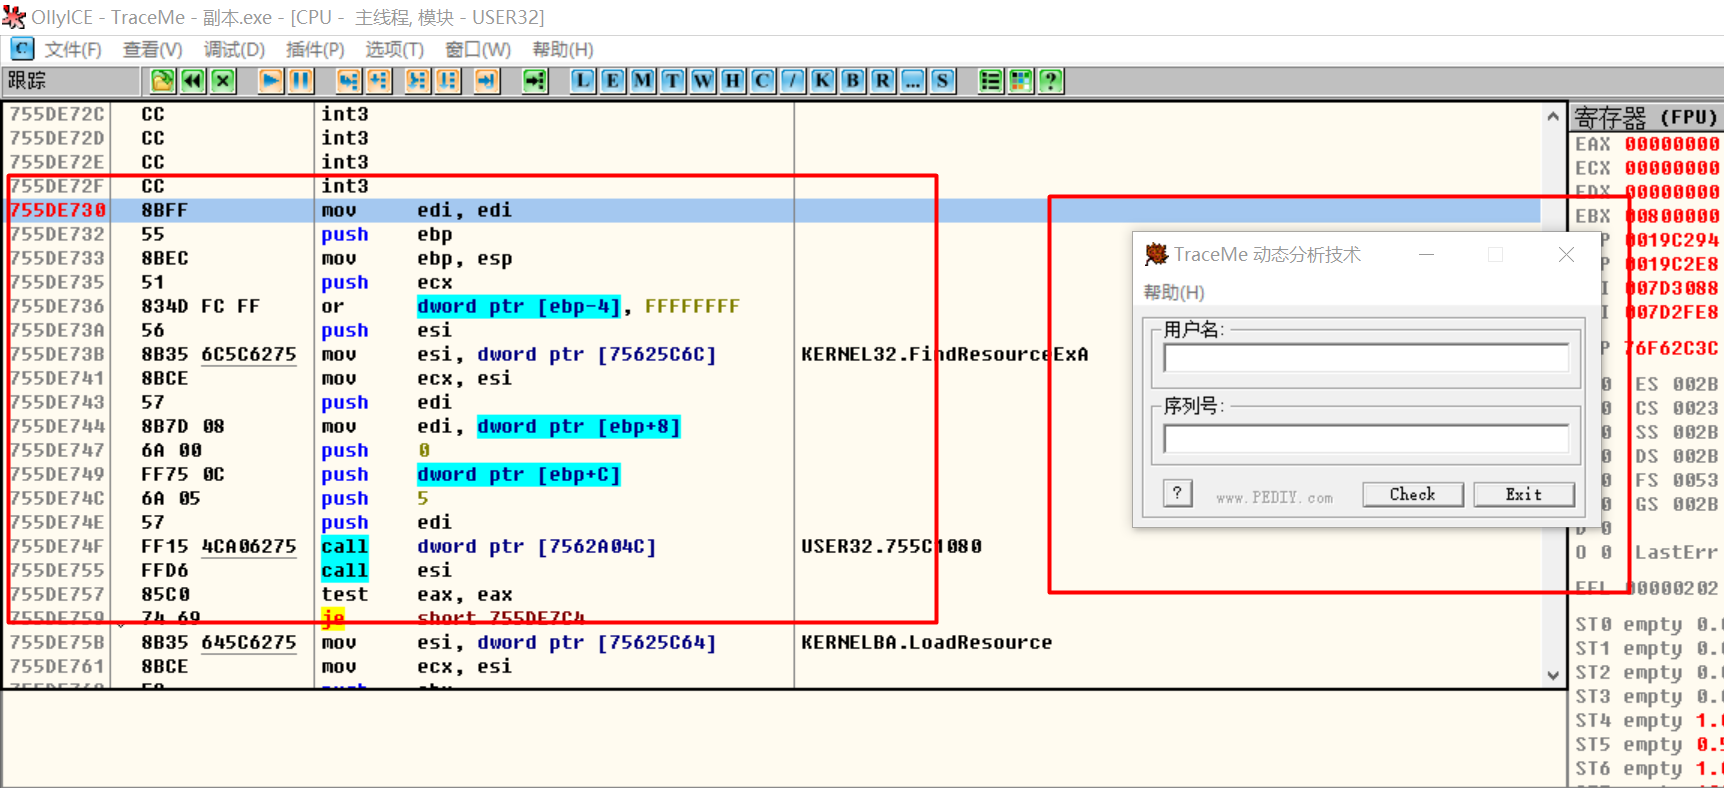Click the Step over toolbar icon
Viewport: 1724px width, 788px height.
tap(379, 81)
